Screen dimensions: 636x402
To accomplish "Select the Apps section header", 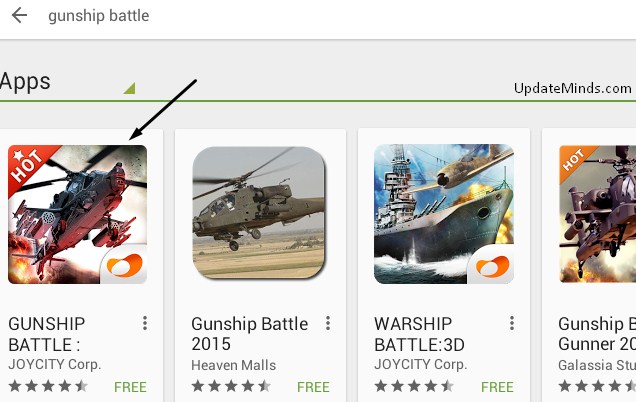I will 25,81.
